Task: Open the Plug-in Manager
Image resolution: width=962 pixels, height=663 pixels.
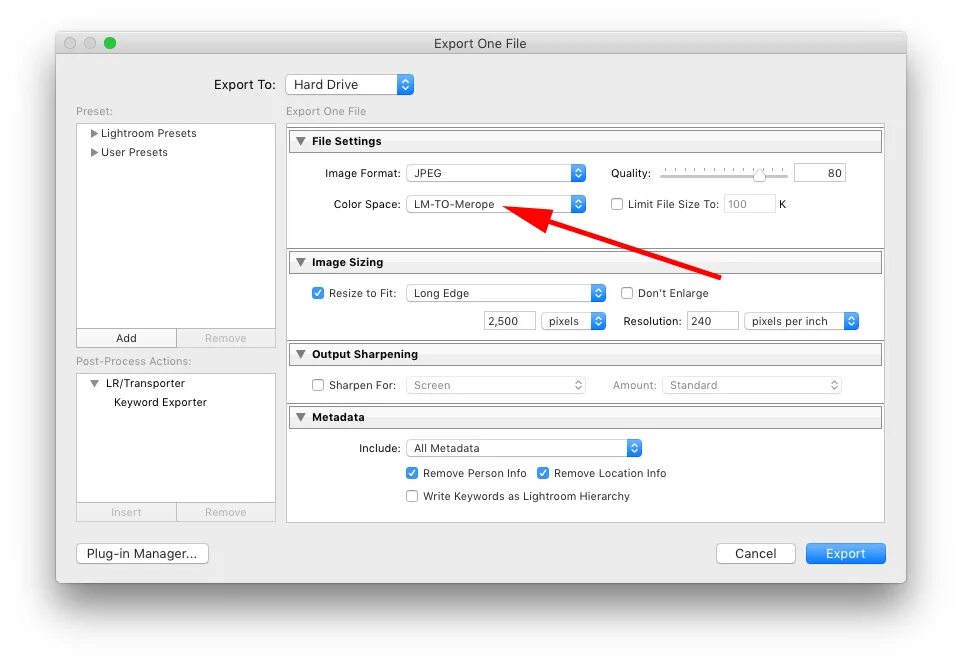Action: (x=142, y=554)
